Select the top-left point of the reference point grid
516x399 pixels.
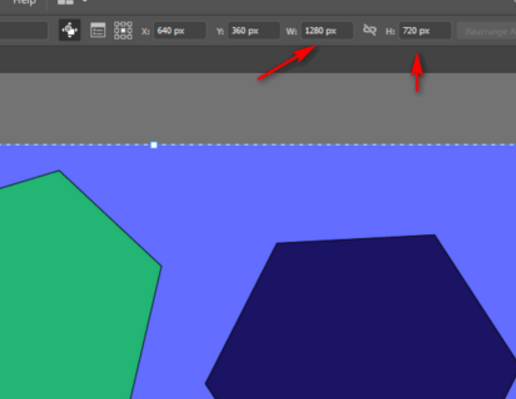click(116, 24)
